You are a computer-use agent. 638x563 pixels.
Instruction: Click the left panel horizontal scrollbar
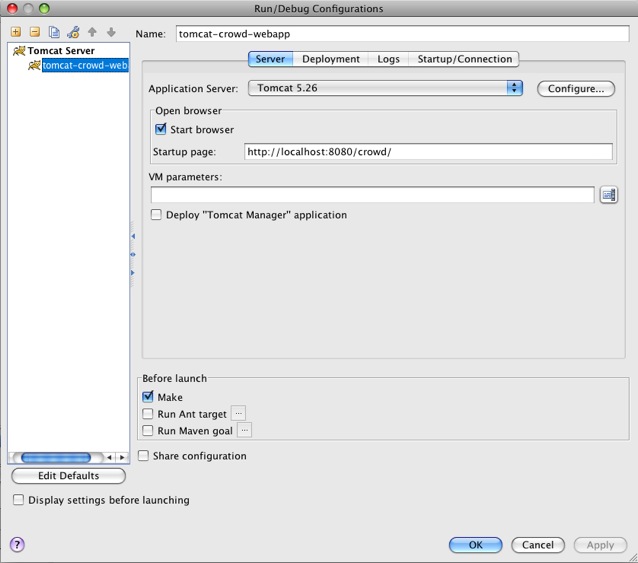56,457
